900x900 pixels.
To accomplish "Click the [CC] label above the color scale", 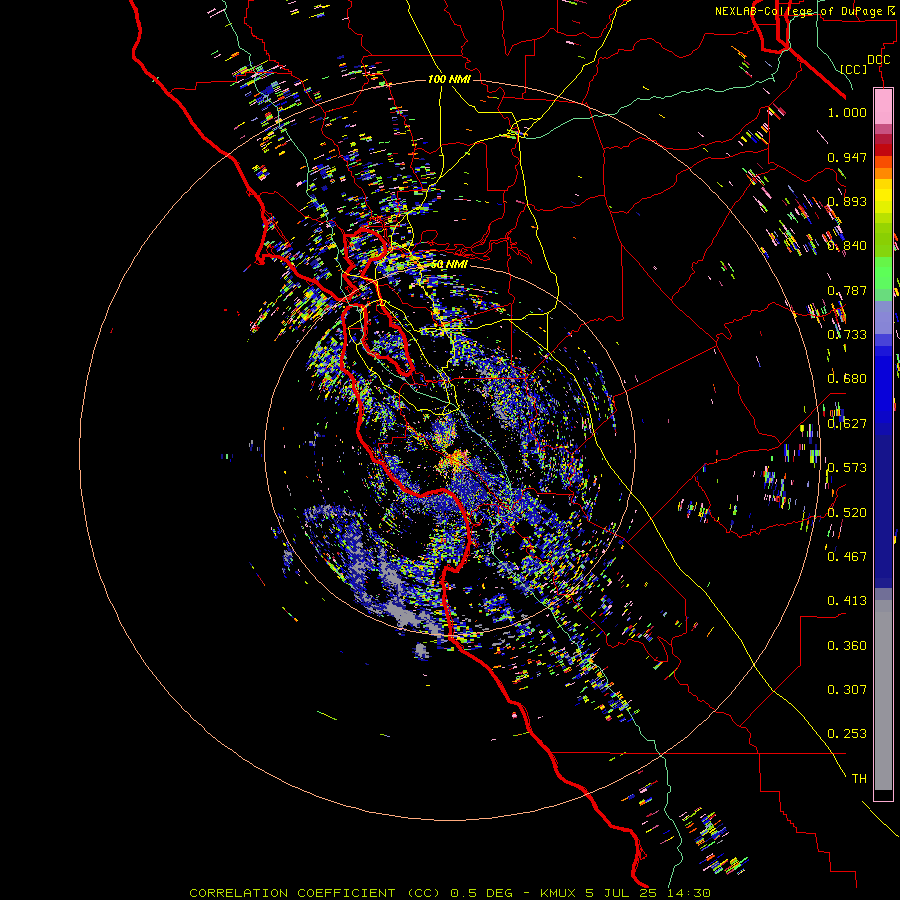I will (854, 69).
